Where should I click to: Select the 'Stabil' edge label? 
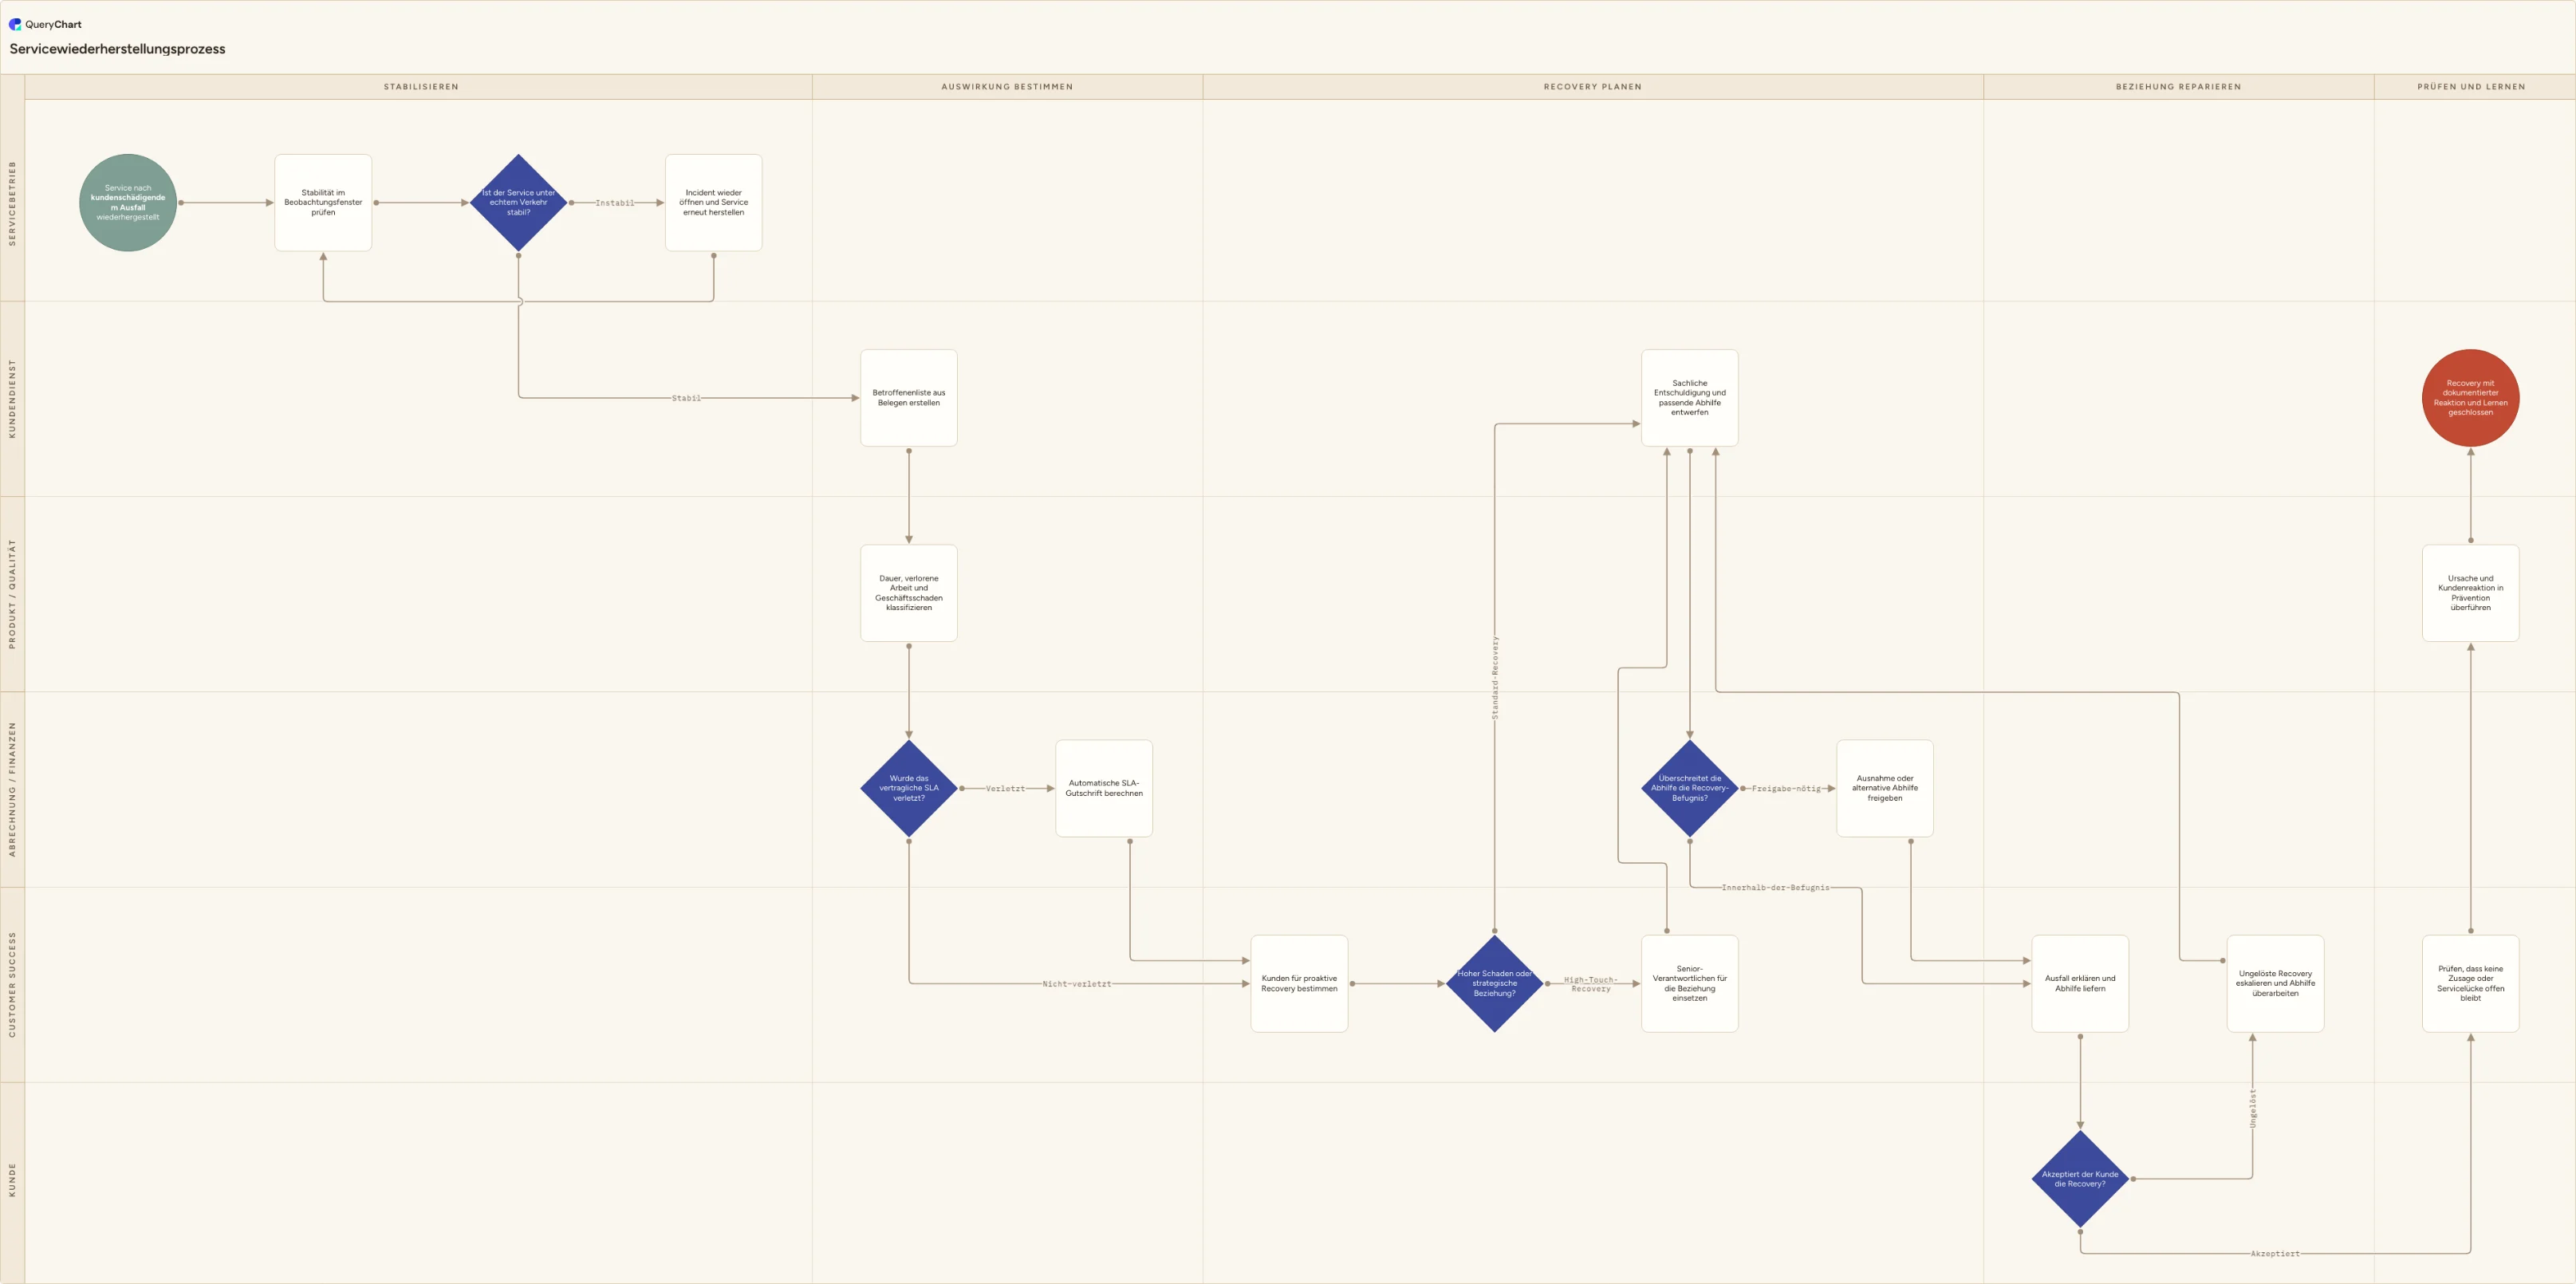tap(686, 398)
